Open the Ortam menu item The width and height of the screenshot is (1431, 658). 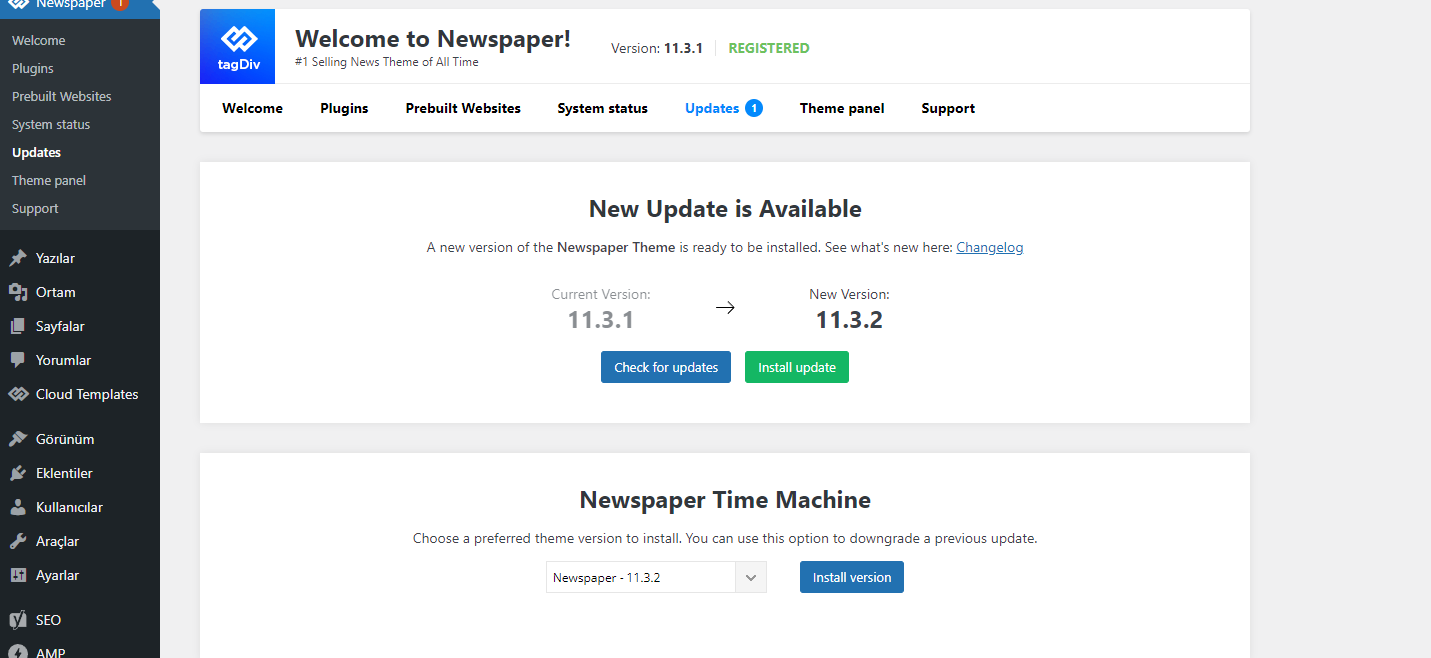tap(80, 292)
